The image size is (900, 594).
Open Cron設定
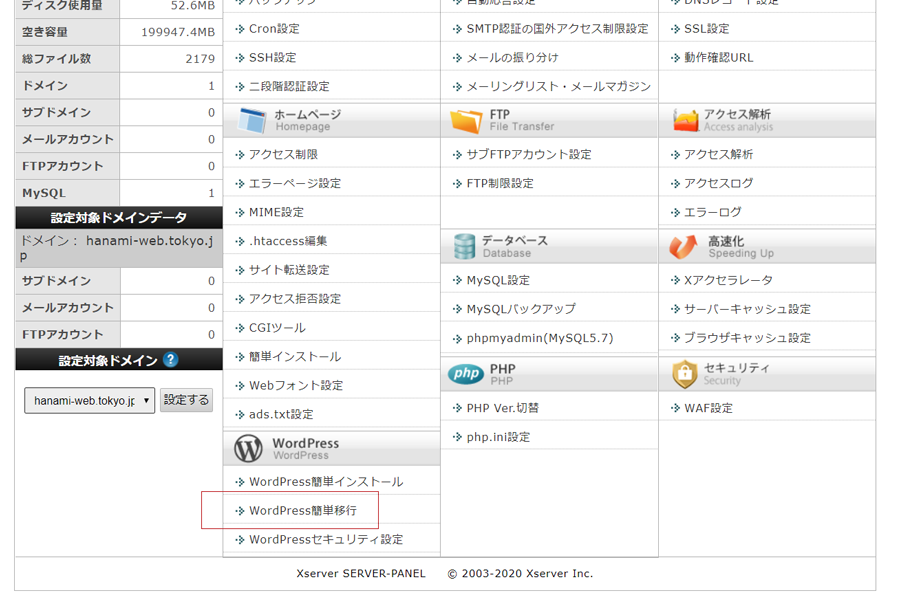tap(274, 29)
